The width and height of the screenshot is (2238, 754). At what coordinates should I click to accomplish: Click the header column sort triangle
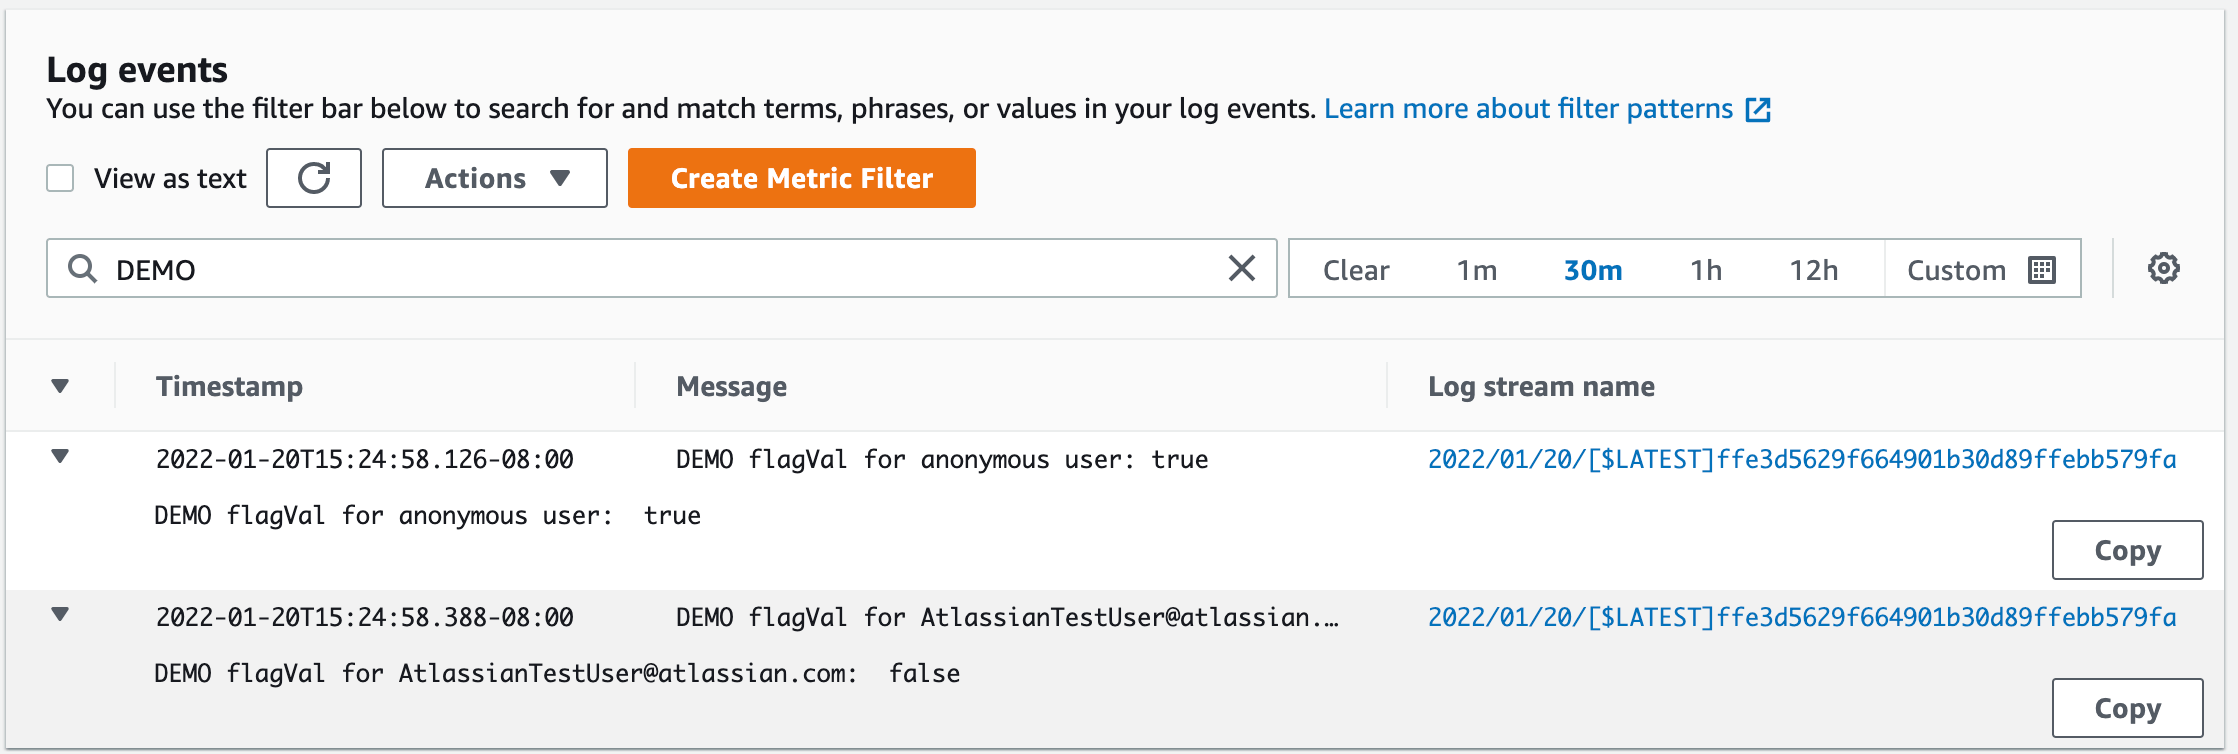(62, 386)
